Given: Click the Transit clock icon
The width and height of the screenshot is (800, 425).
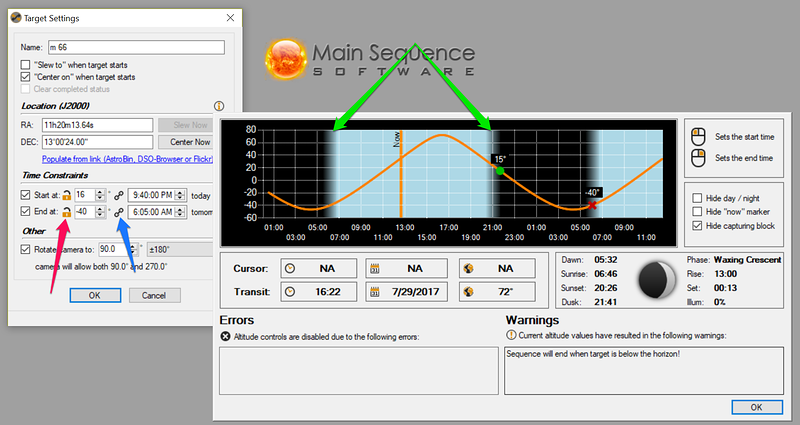Looking at the screenshot, I should 290,292.
